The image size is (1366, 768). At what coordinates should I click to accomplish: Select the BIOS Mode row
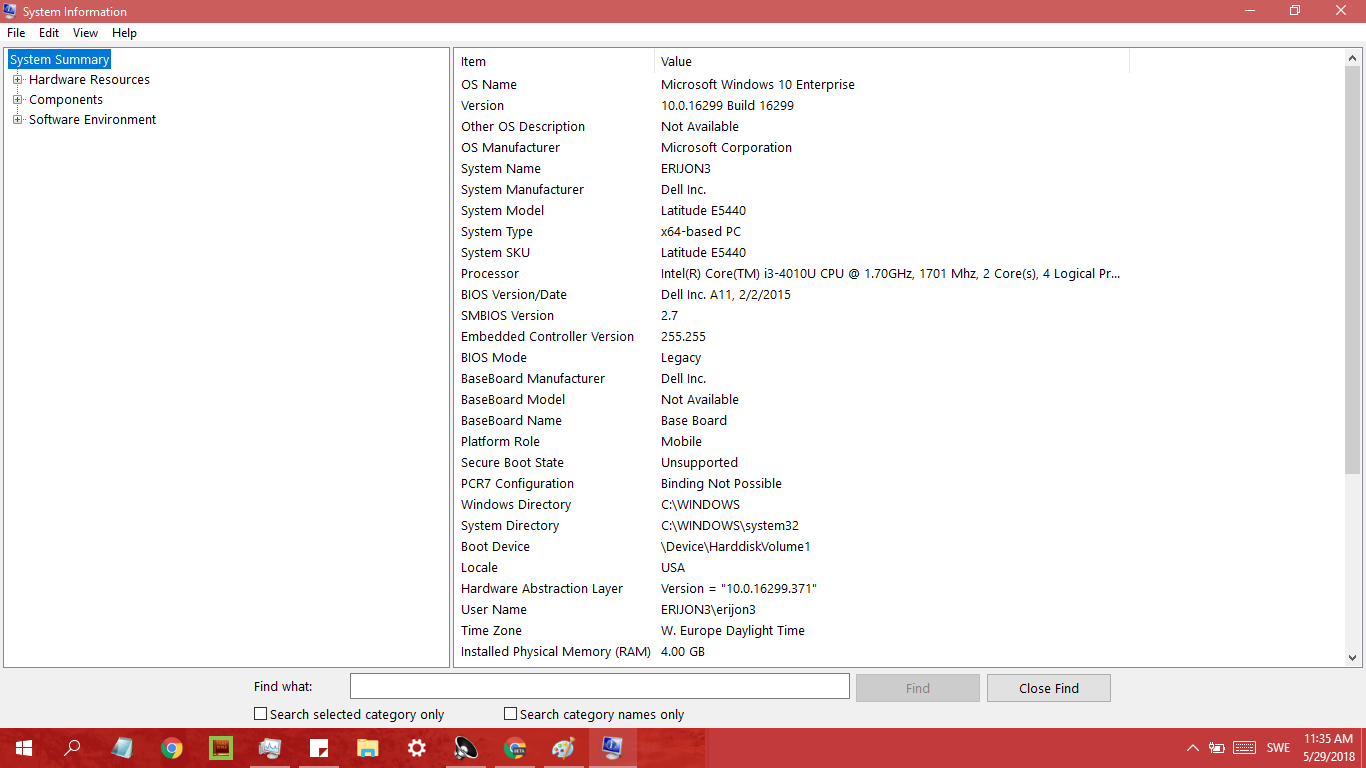pyautogui.click(x=792, y=358)
